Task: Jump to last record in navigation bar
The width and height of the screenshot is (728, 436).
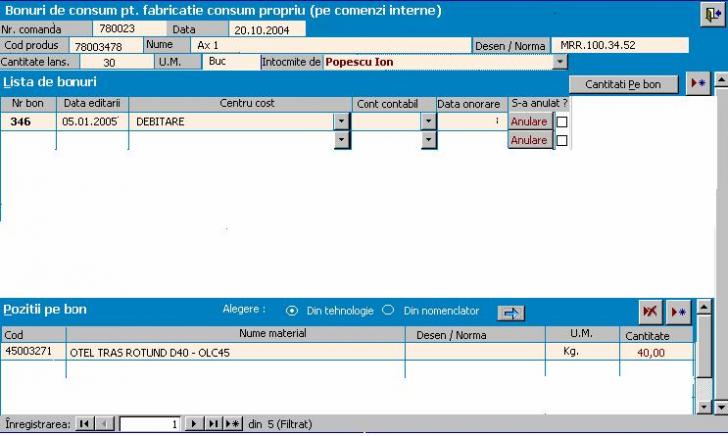Action: point(213,424)
